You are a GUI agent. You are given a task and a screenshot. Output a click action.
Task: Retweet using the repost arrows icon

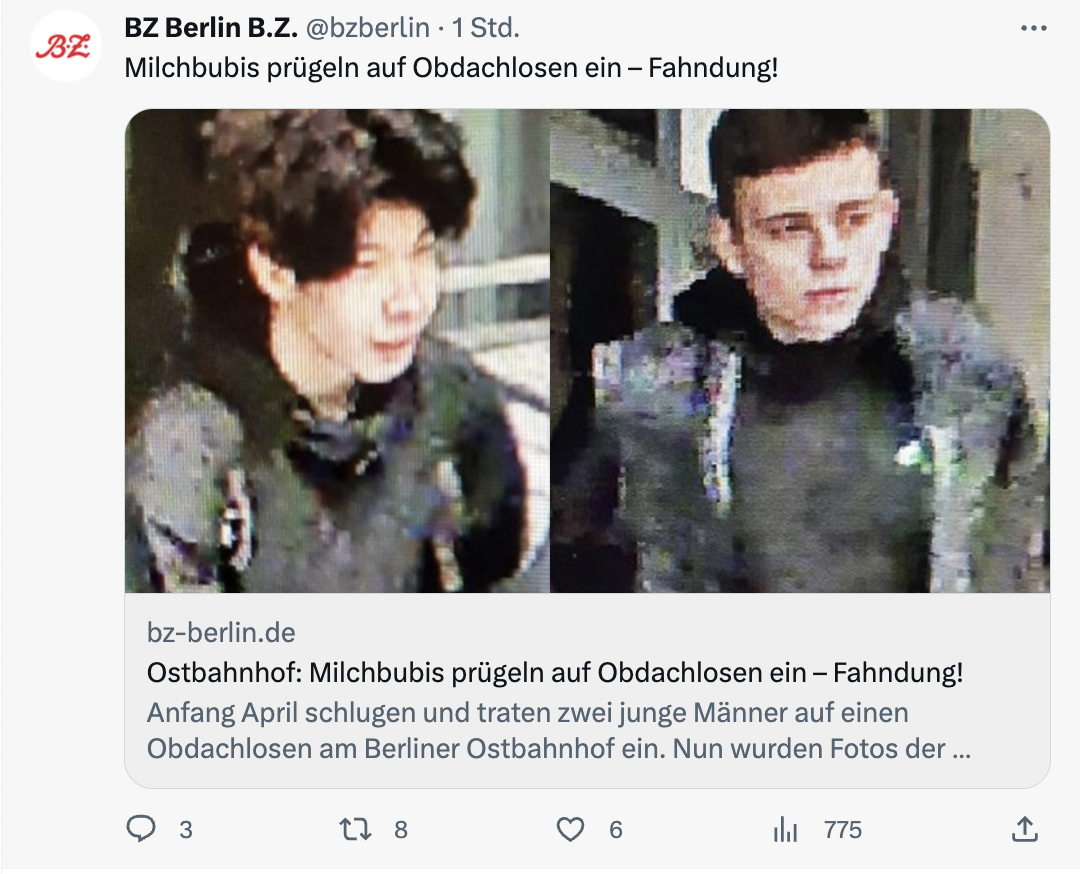(x=355, y=829)
